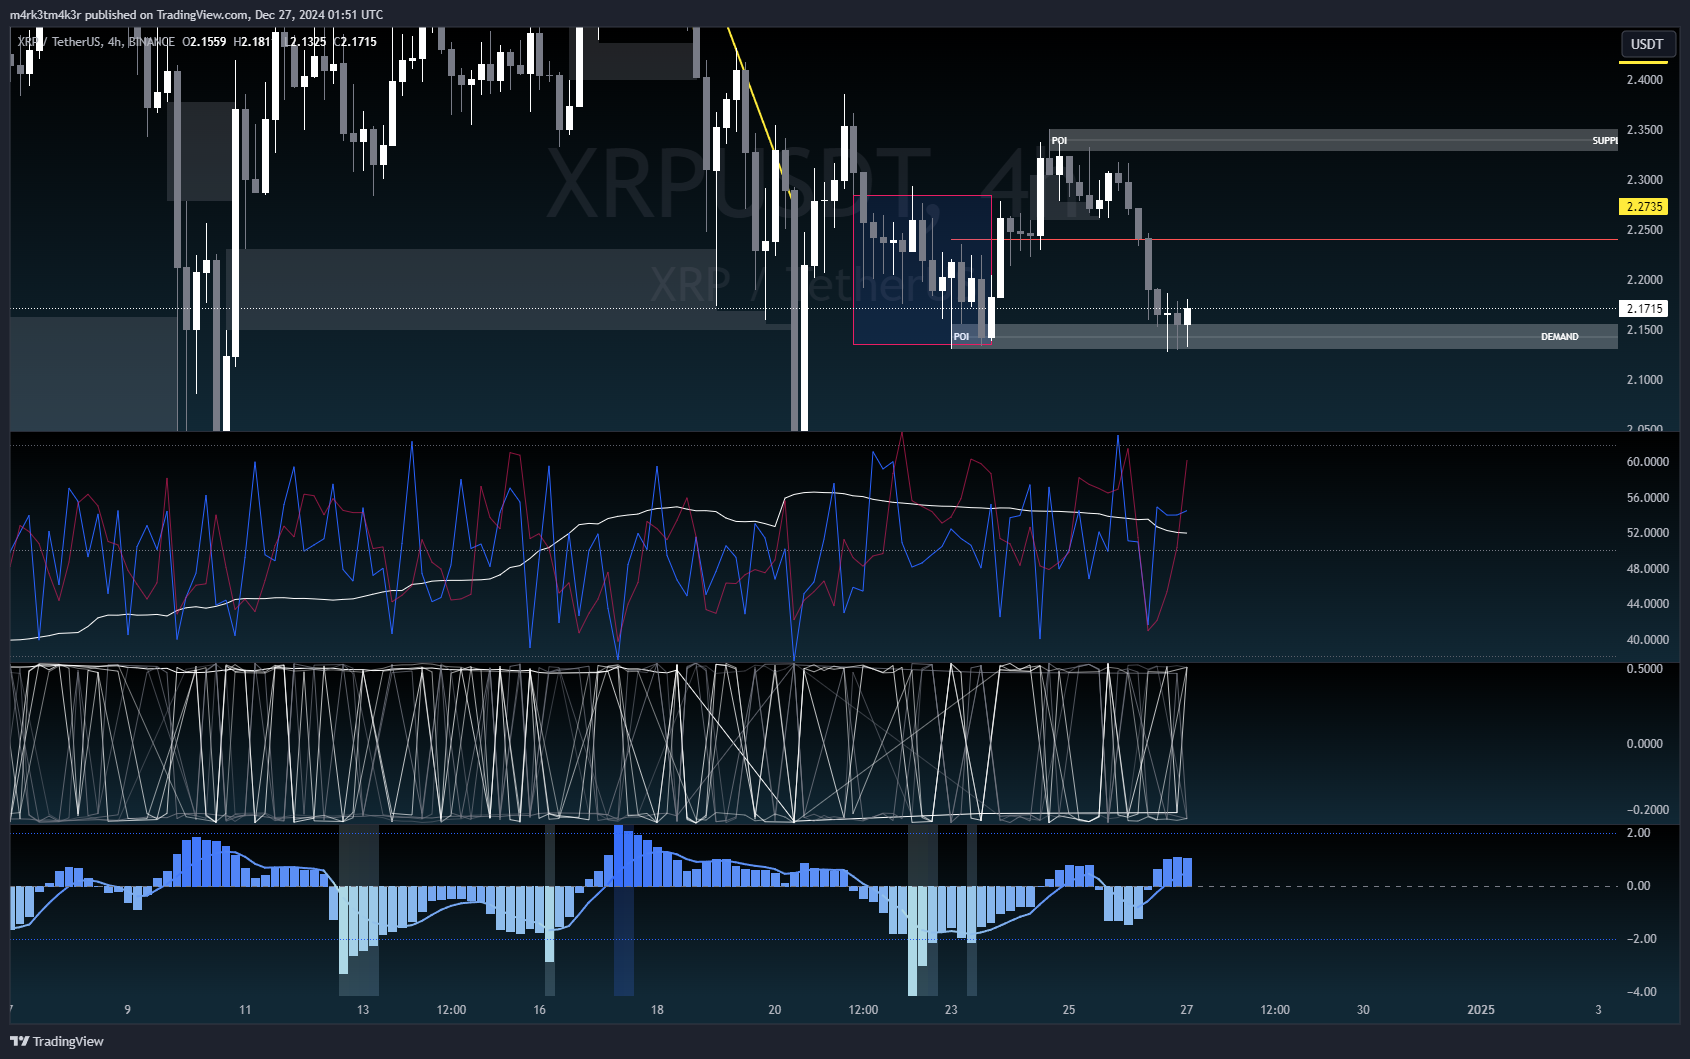Screen dimensions: 1690x1059
Task: Click the 18 date label on time axis
Action: tap(657, 1010)
